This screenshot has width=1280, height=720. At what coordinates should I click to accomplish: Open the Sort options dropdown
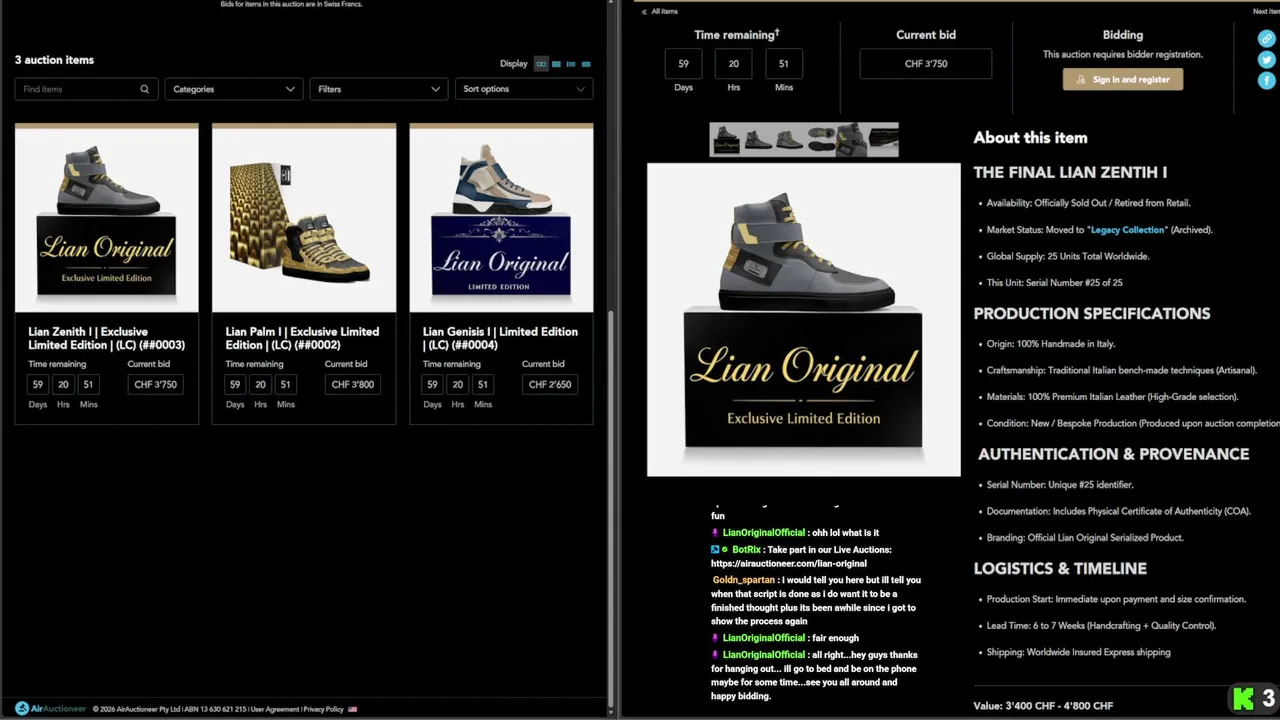pyautogui.click(x=524, y=89)
